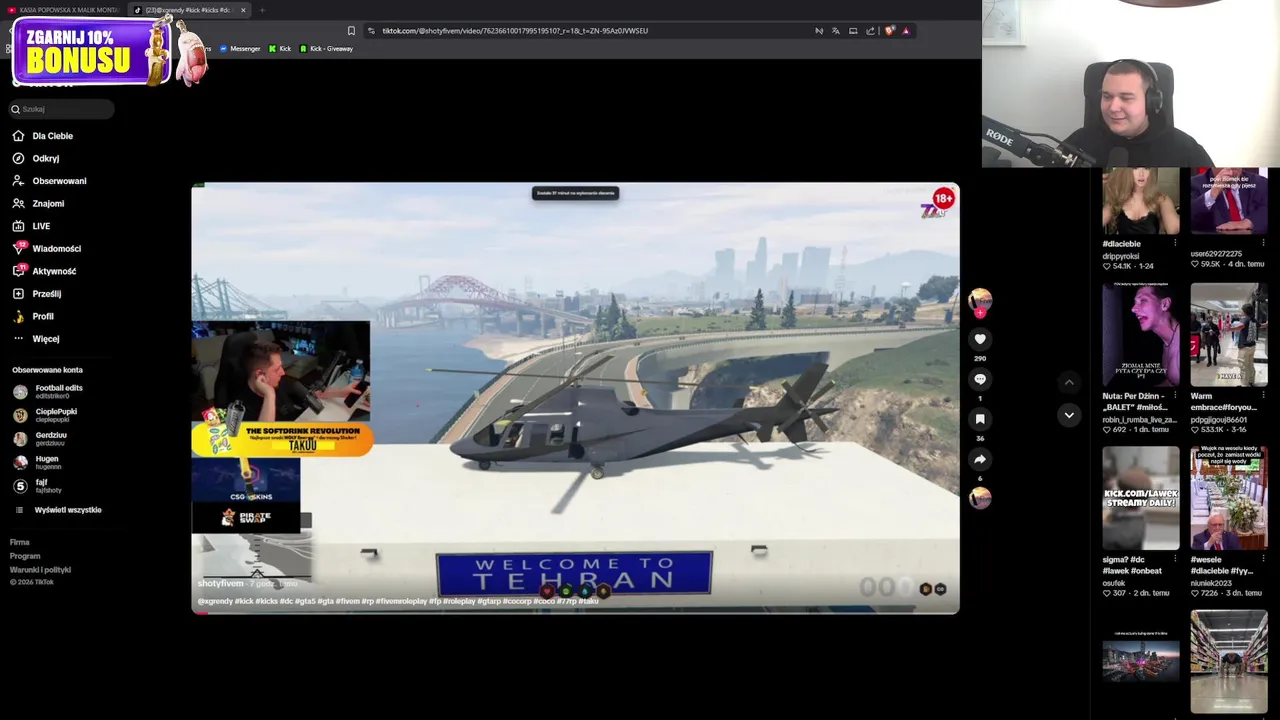Open comments with speech bubble icon
This screenshot has width=1280, height=720.
point(980,379)
